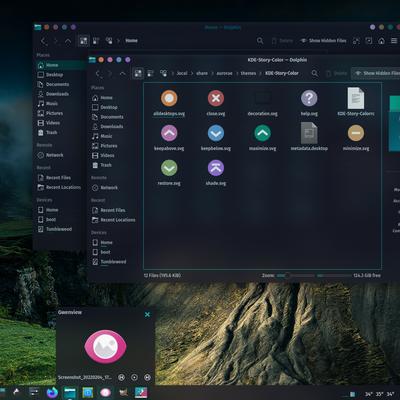
Task: Toggle Show Hidden Files in Home Dolphin window
Action: click(323, 41)
